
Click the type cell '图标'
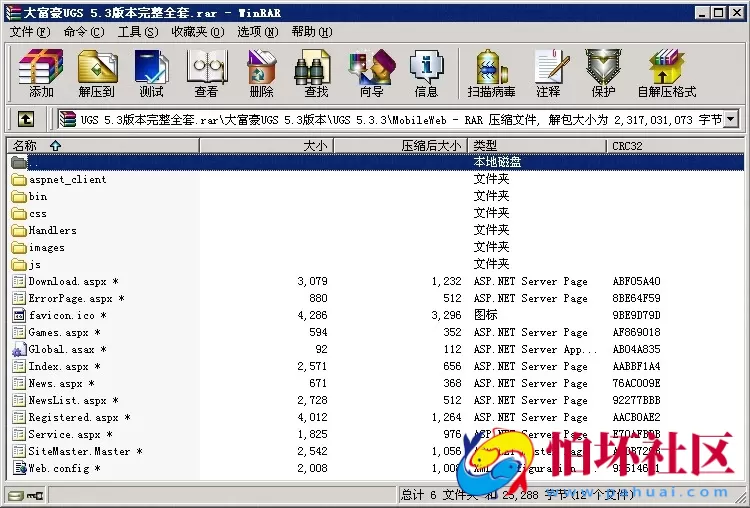[x=485, y=315]
